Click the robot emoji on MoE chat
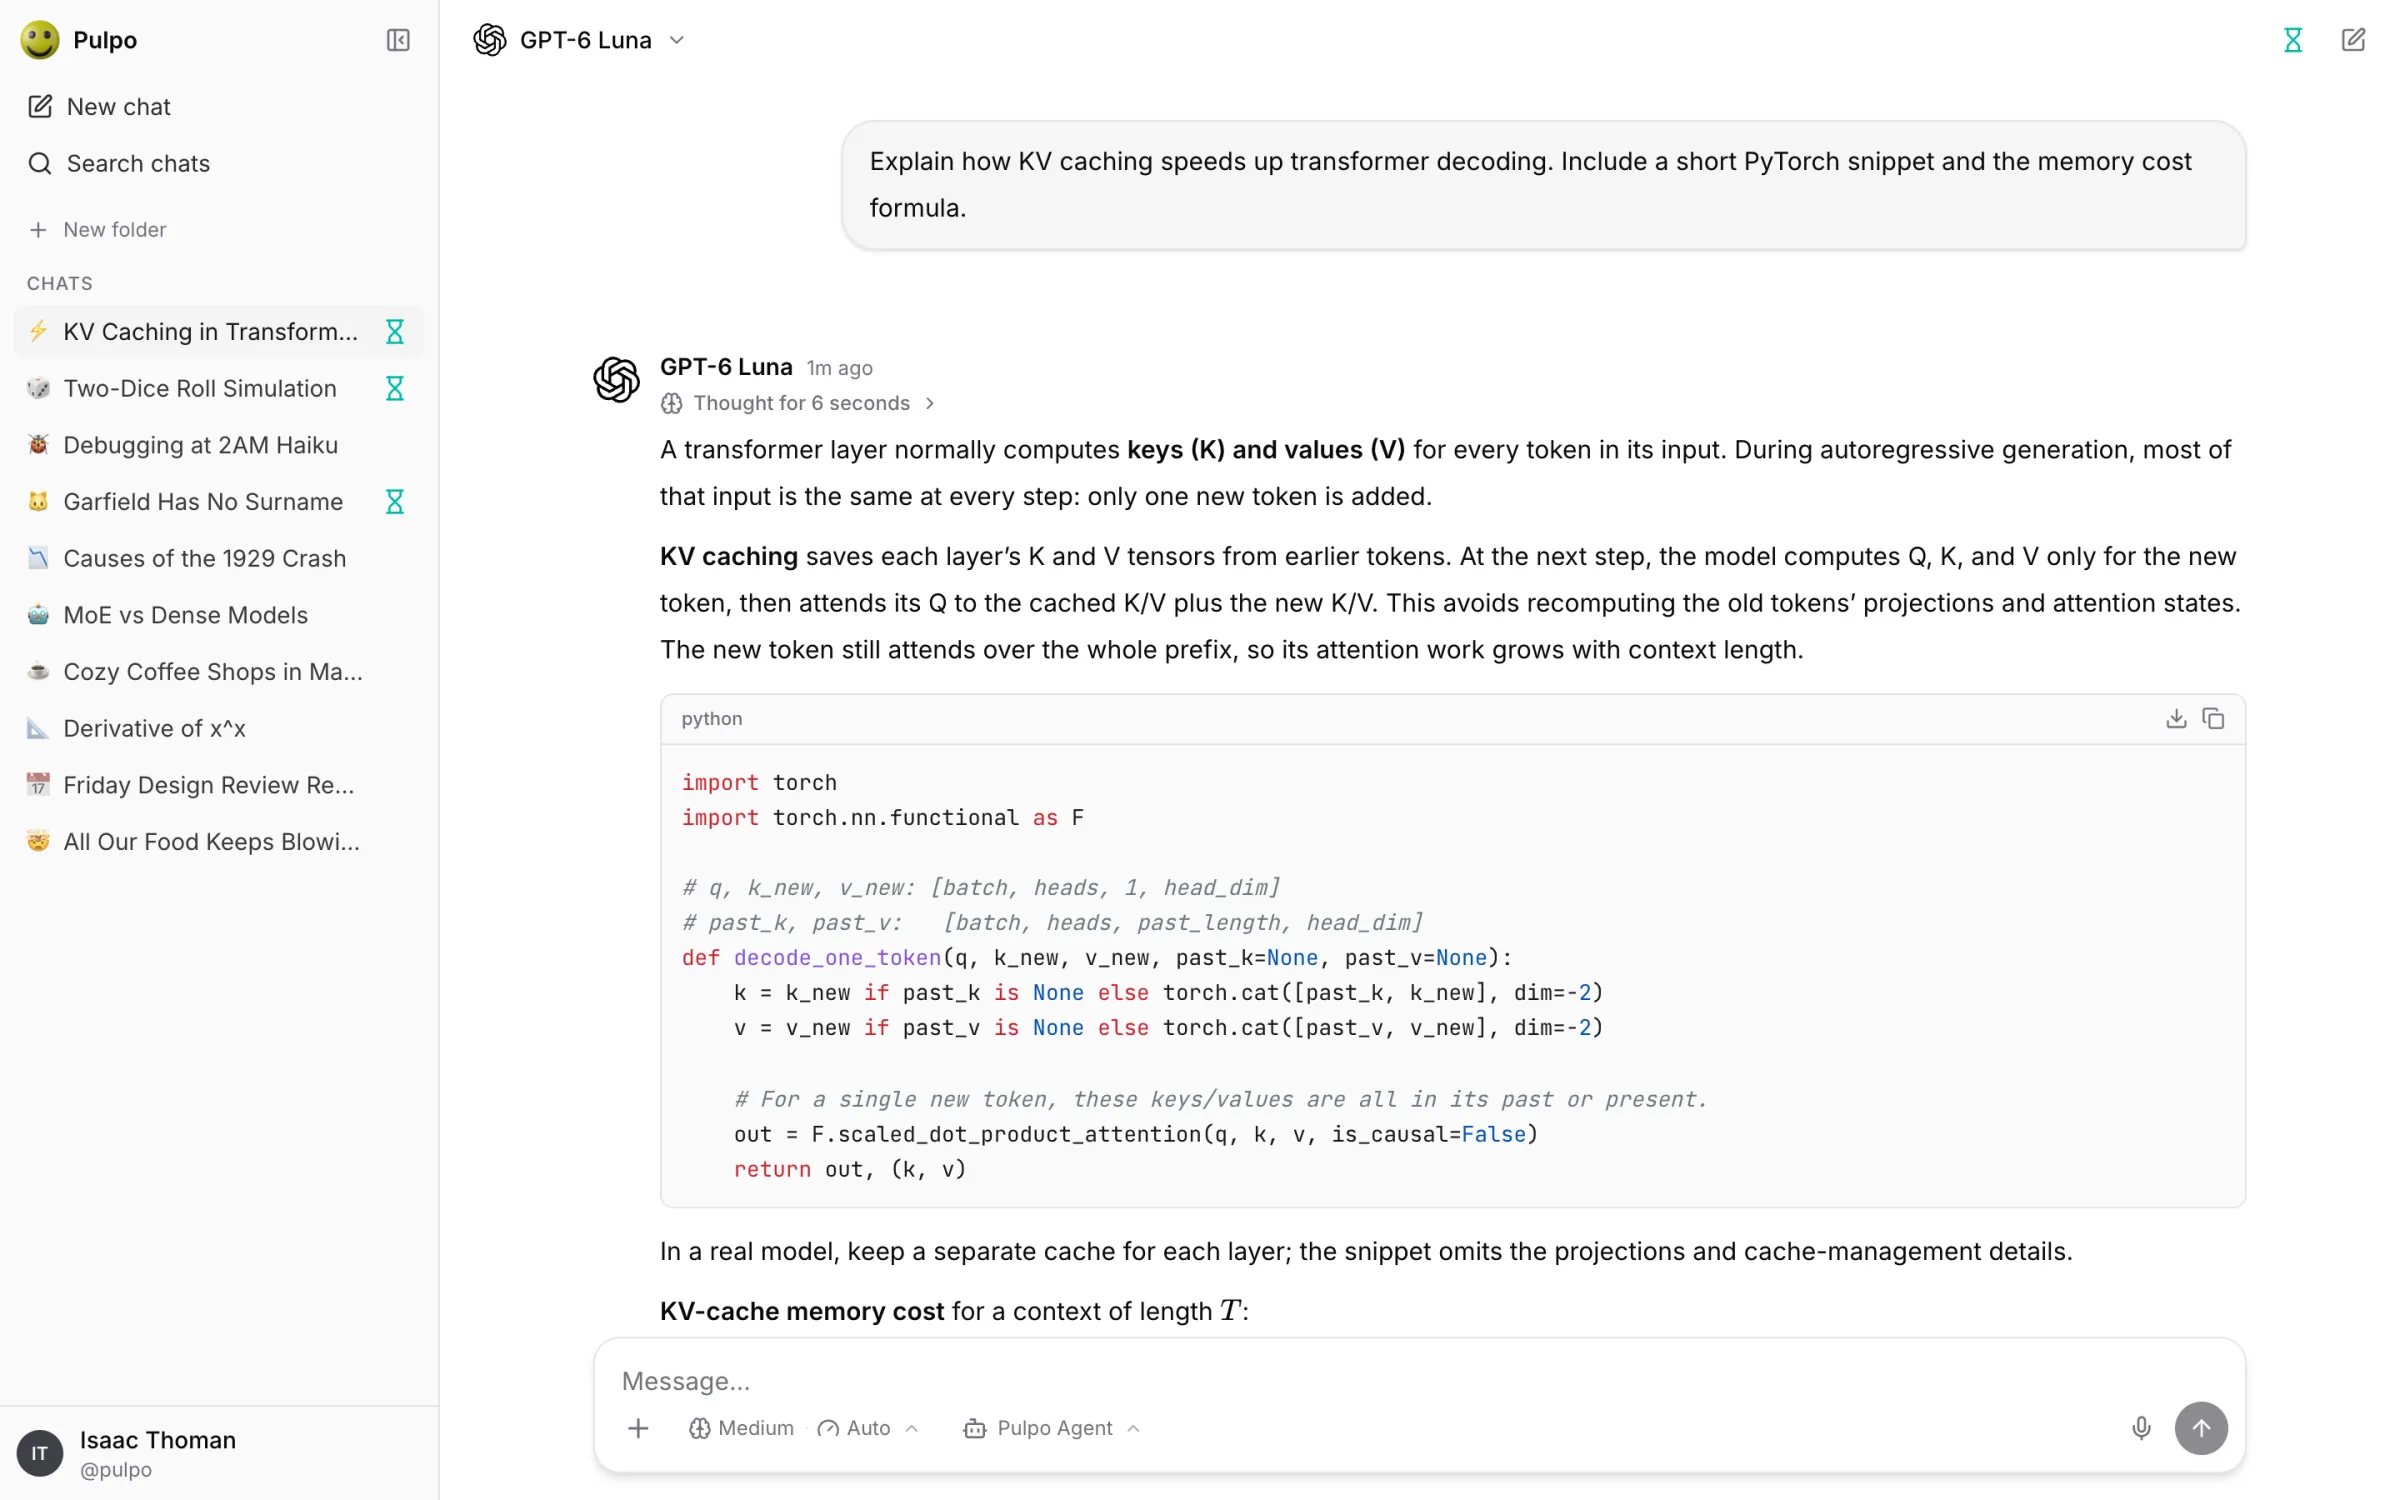 38,615
